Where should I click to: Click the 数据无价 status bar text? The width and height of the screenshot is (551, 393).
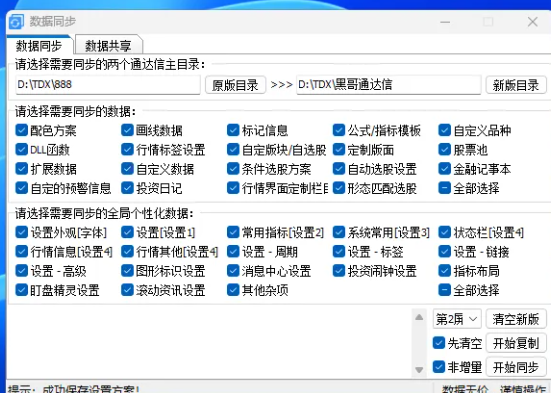[x=465, y=389]
